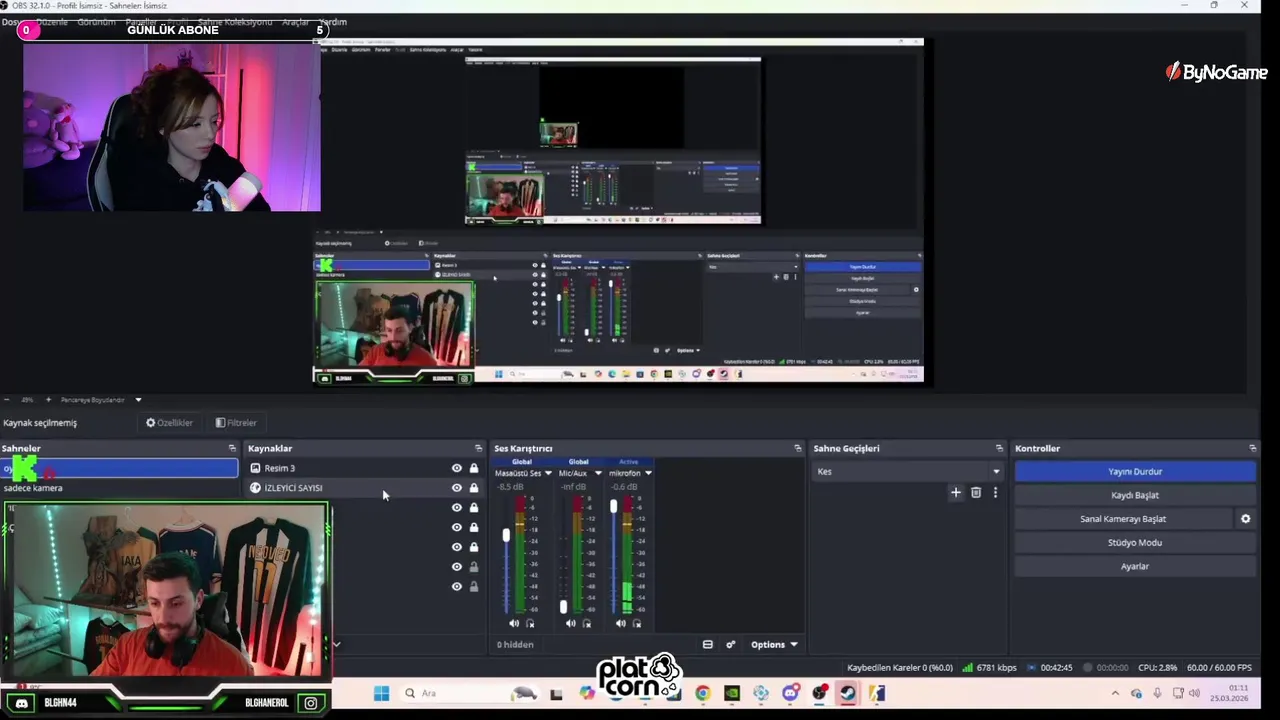Open Özellikler (properties) with gear icon
This screenshot has width=1280, height=720.
point(170,423)
